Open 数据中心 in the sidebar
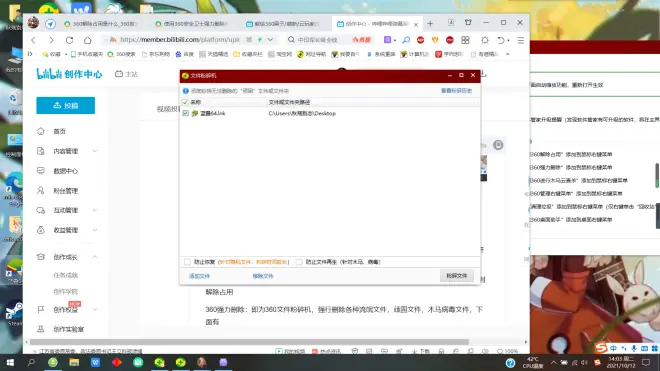 66,171
